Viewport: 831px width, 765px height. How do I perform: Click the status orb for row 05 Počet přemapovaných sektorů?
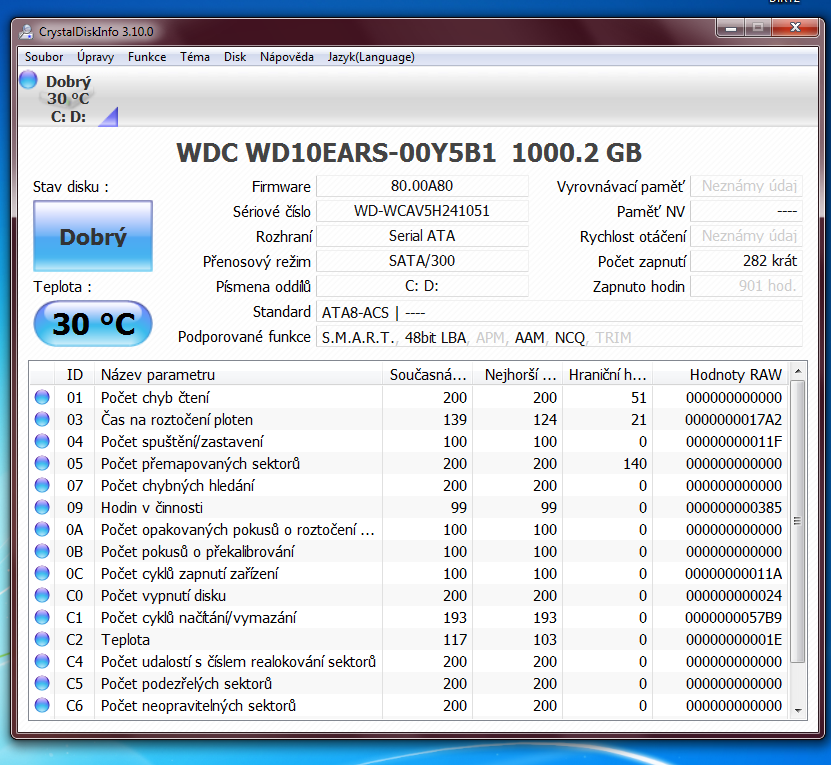pyautogui.click(x=42, y=463)
